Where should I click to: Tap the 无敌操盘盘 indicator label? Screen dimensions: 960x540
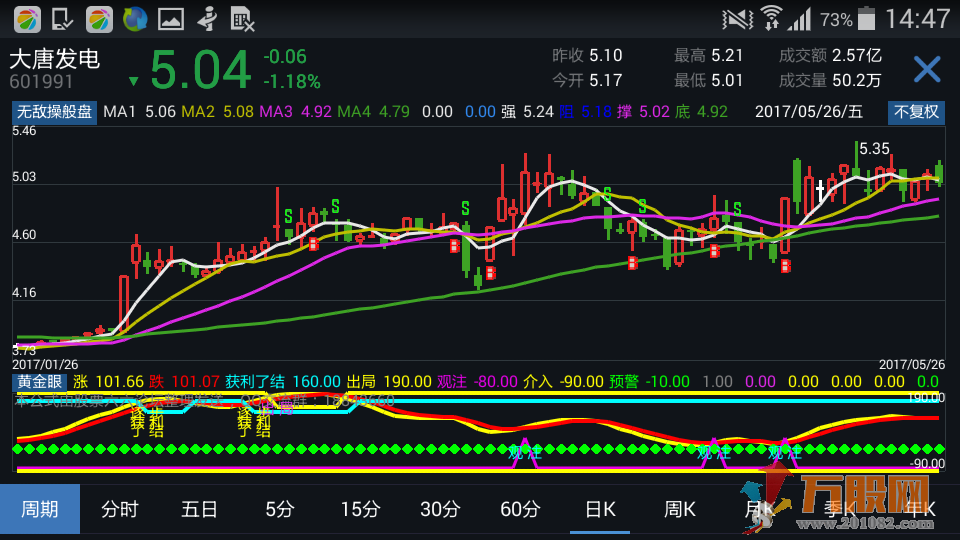point(54,112)
